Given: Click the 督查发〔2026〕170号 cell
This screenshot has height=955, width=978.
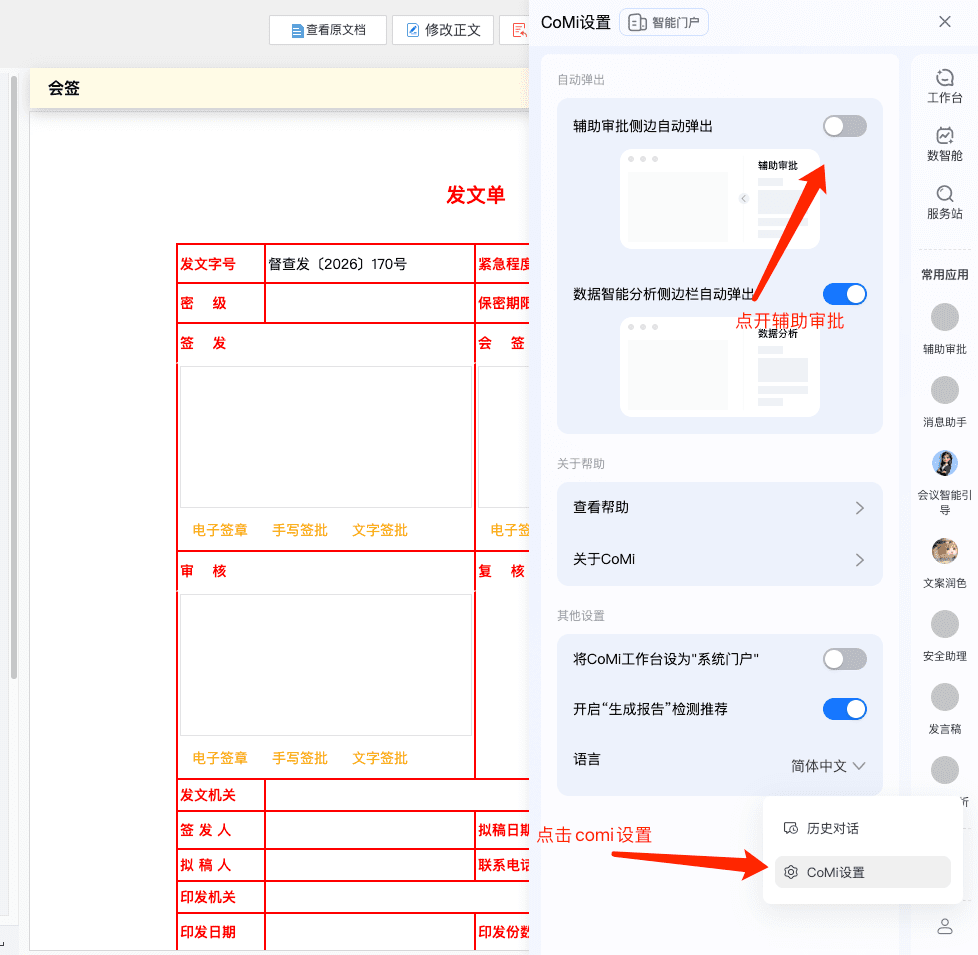Looking at the screenshot, I should tap(369, 264).
